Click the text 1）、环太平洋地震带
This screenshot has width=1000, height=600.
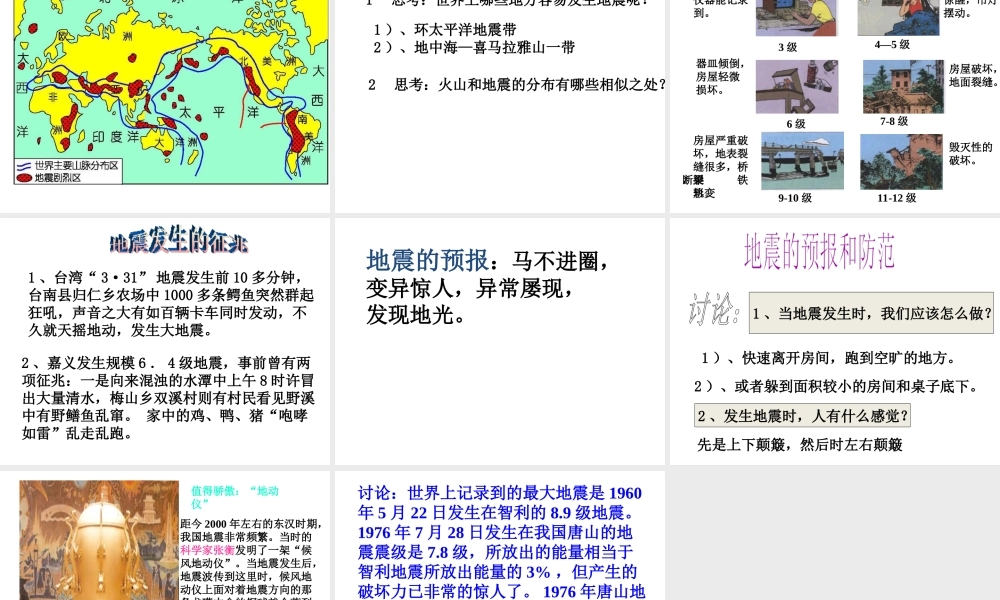click(445, 29)
